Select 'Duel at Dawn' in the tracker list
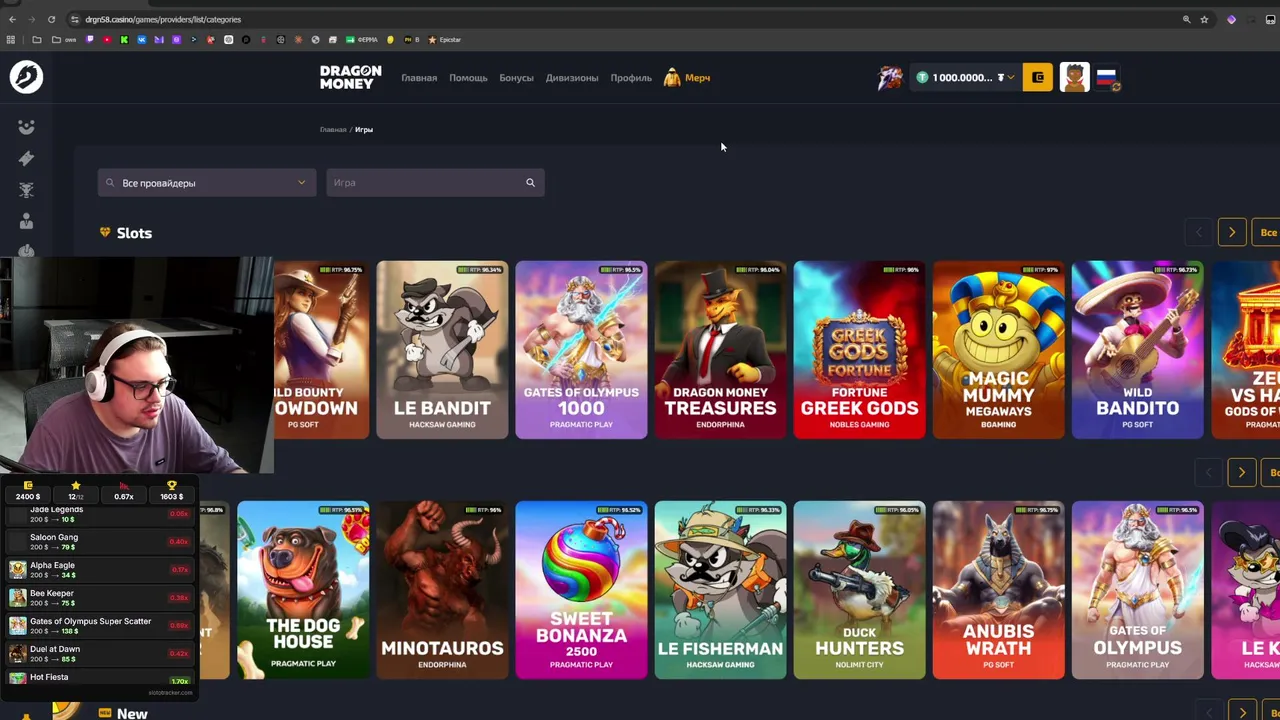The image size is (1280, 720). point(99,654)
